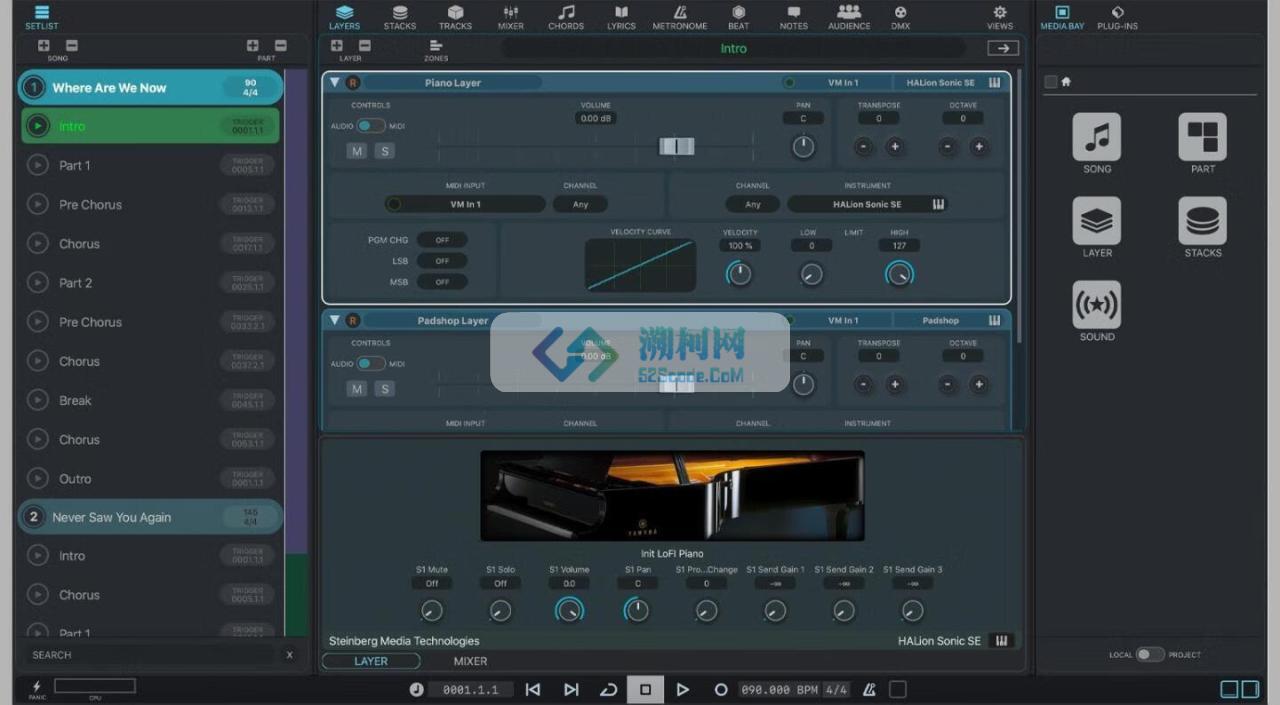Select the Sound media bay icon
This screenshot has width=1280, height=705.
pos(1097,305)
